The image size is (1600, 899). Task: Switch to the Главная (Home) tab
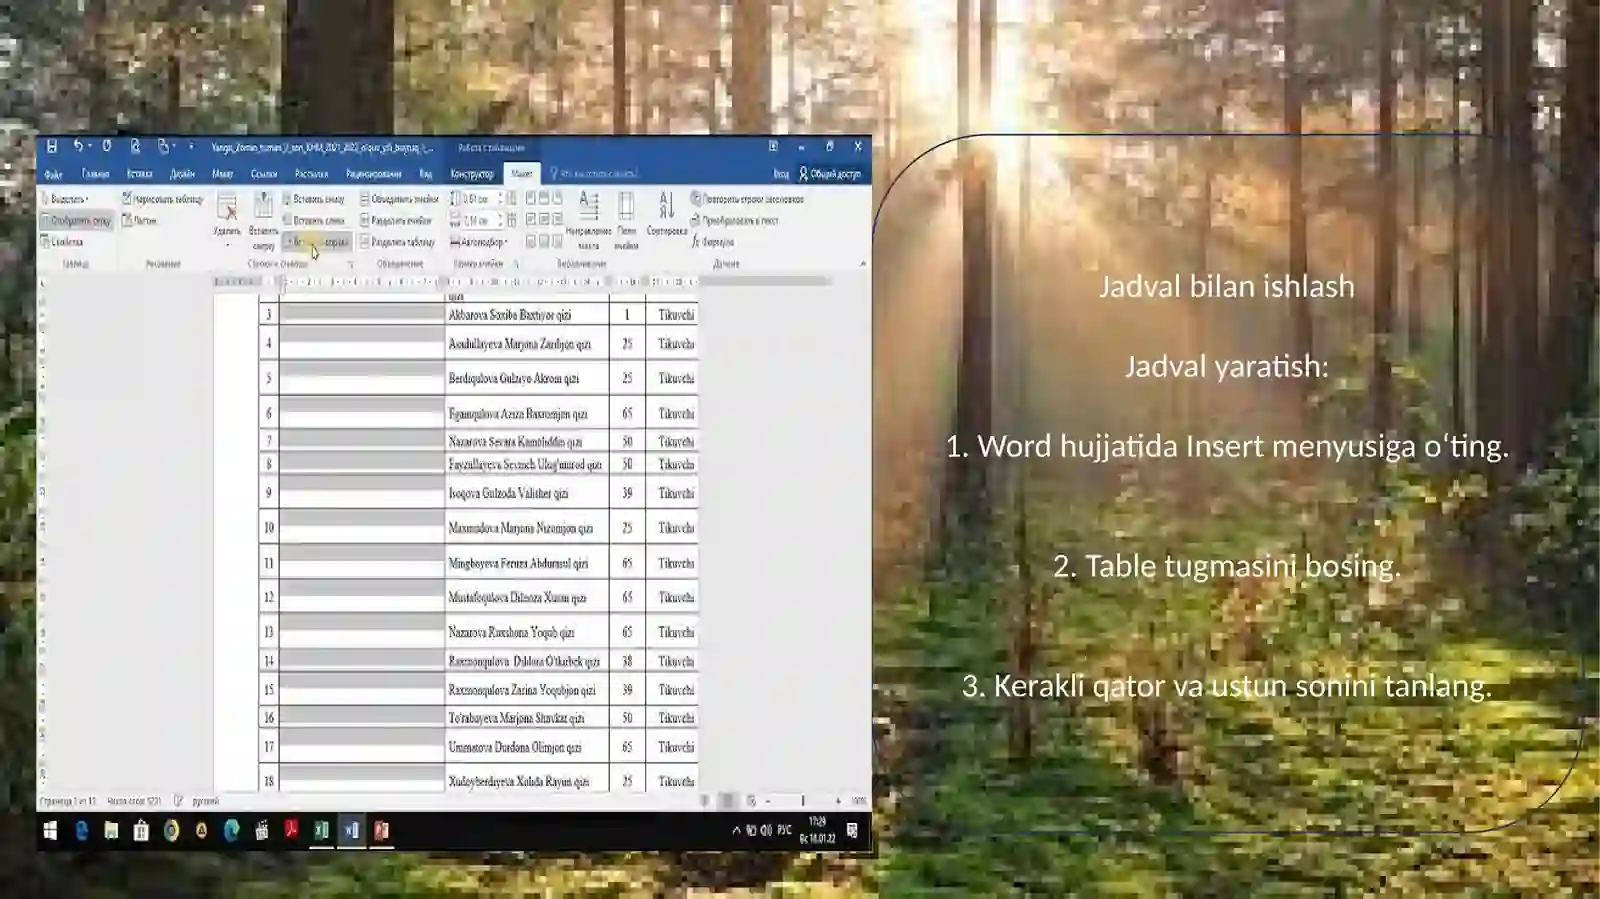[95, 174]
